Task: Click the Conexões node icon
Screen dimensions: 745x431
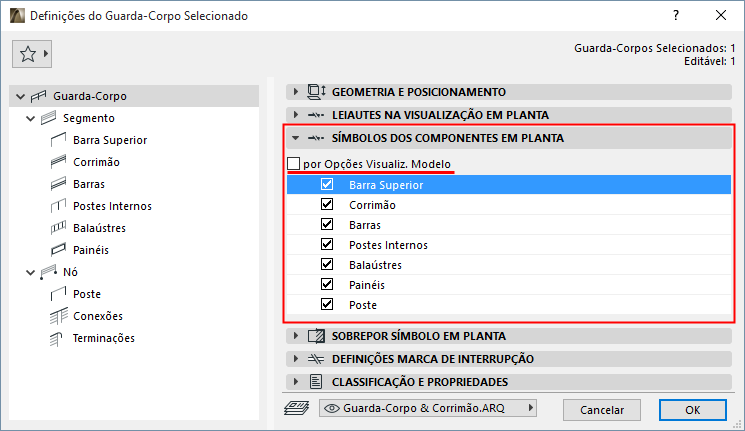Action: 58,316
